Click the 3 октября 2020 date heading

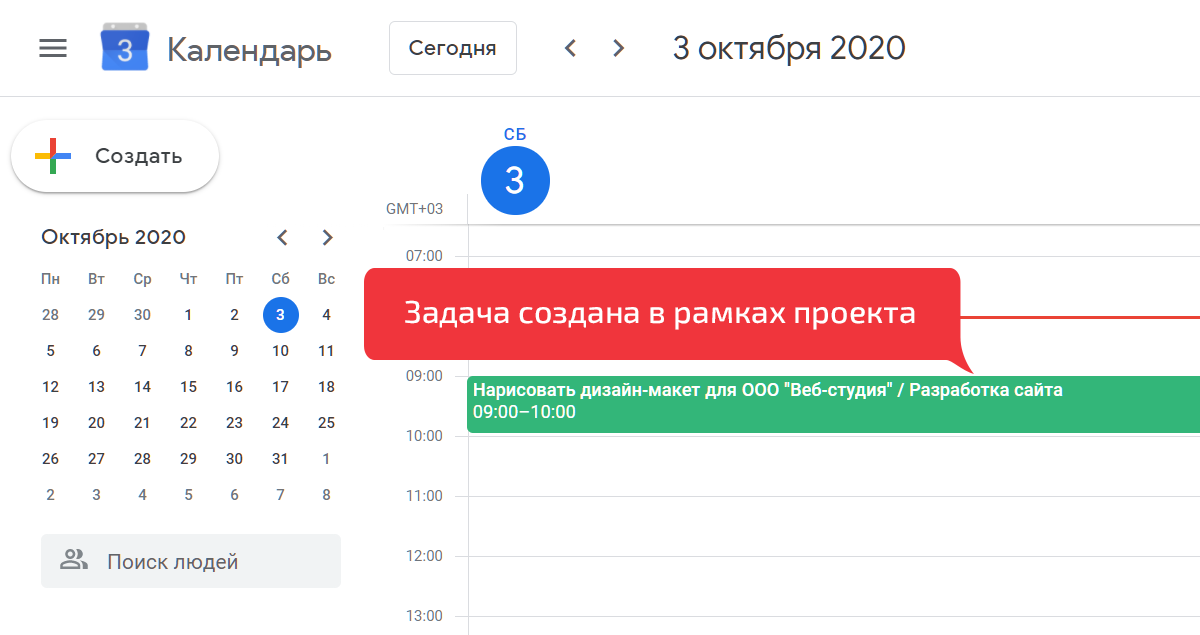pos(789,48)
